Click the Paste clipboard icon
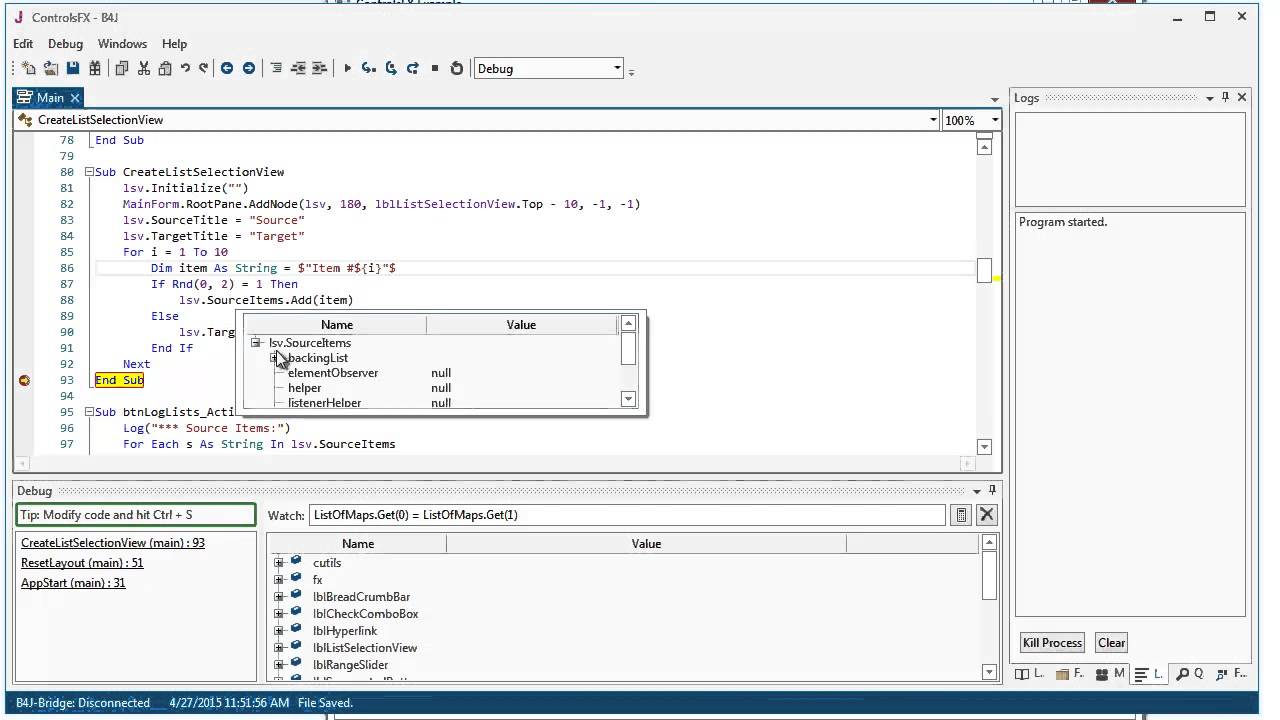 coord(165,68)
